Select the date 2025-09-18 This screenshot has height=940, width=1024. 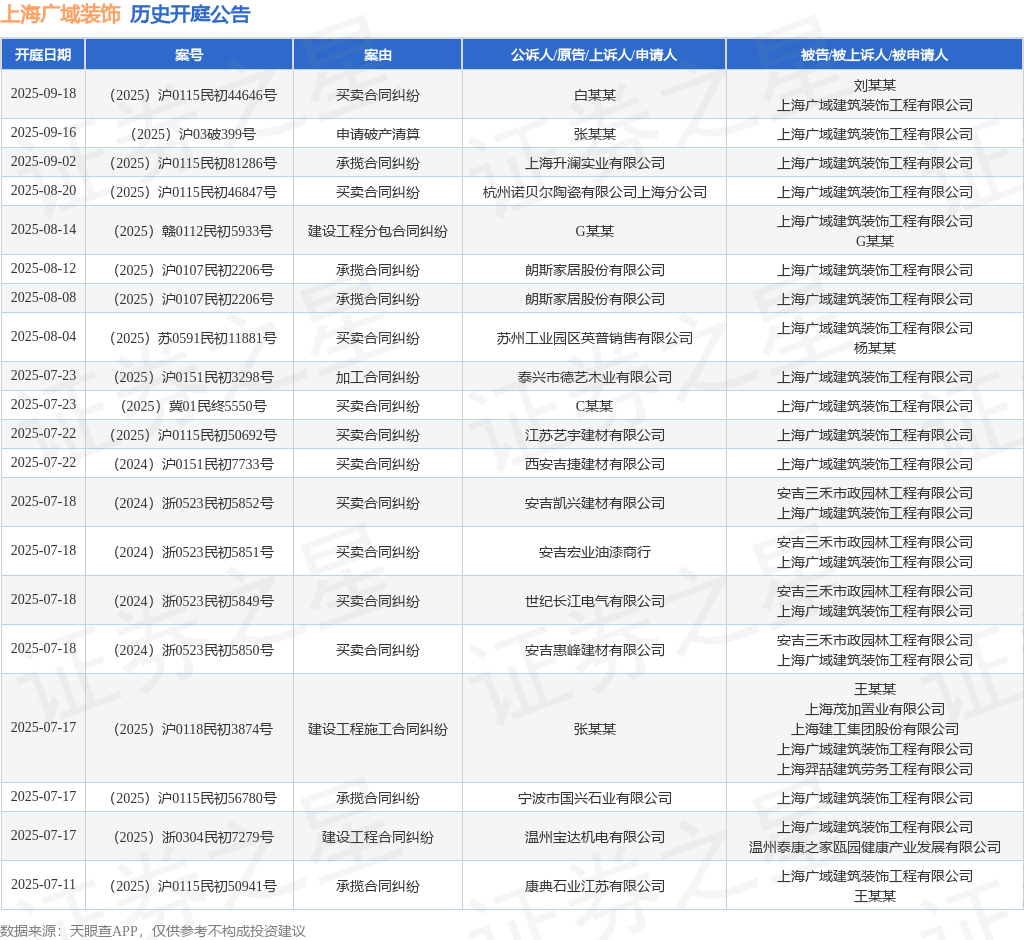pos(43,93)
